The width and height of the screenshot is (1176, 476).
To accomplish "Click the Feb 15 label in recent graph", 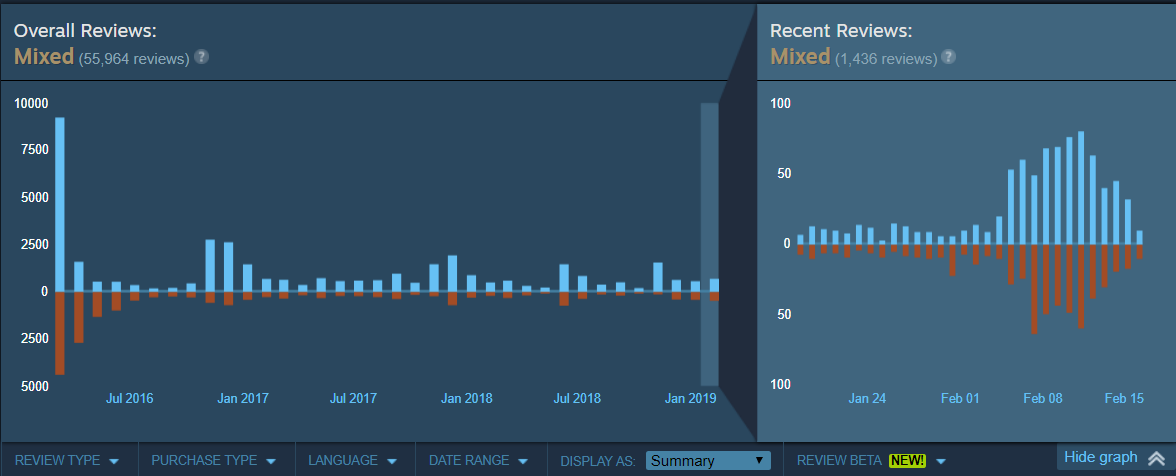I will pos(1124,398).
